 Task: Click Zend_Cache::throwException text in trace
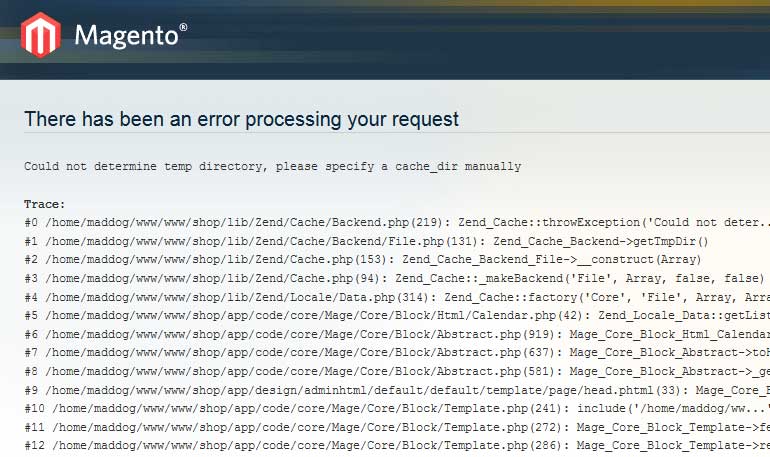coord(549,222)
